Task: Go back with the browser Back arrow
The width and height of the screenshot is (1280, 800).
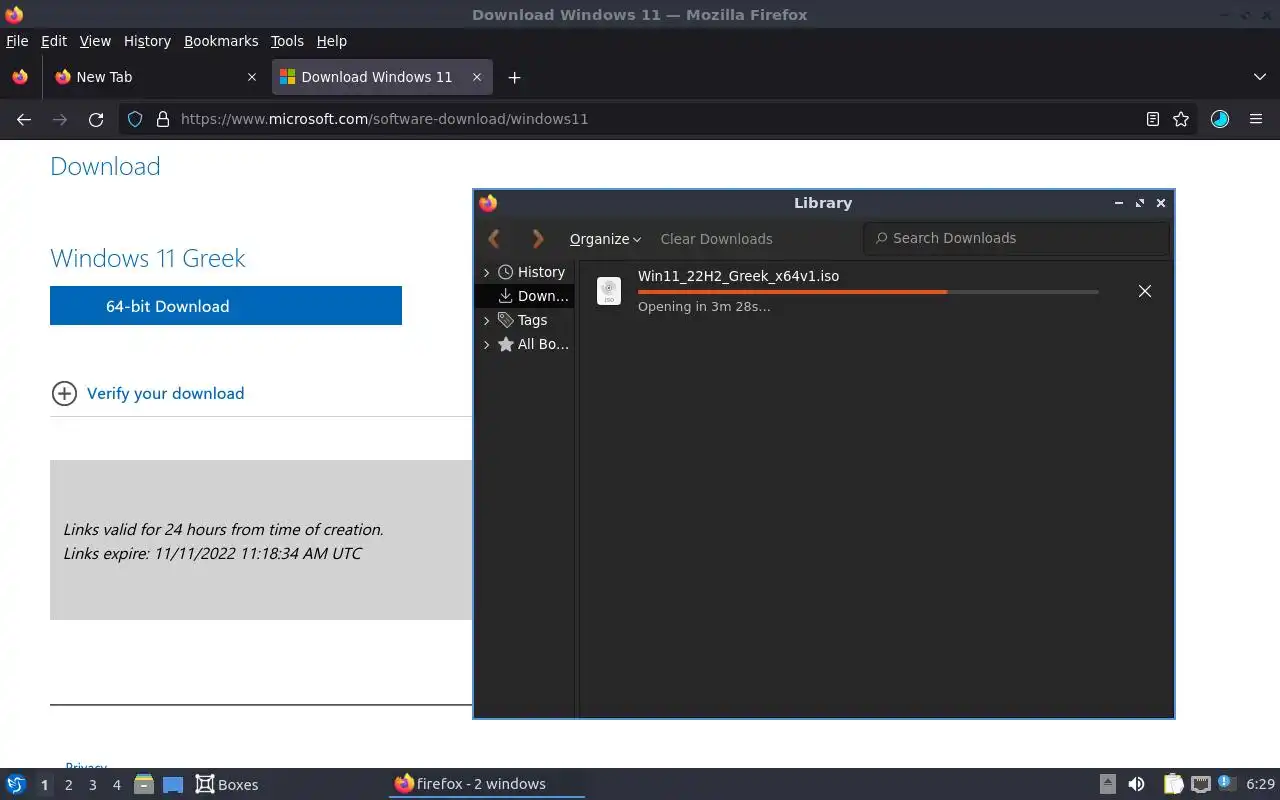Action: [24, 119]
